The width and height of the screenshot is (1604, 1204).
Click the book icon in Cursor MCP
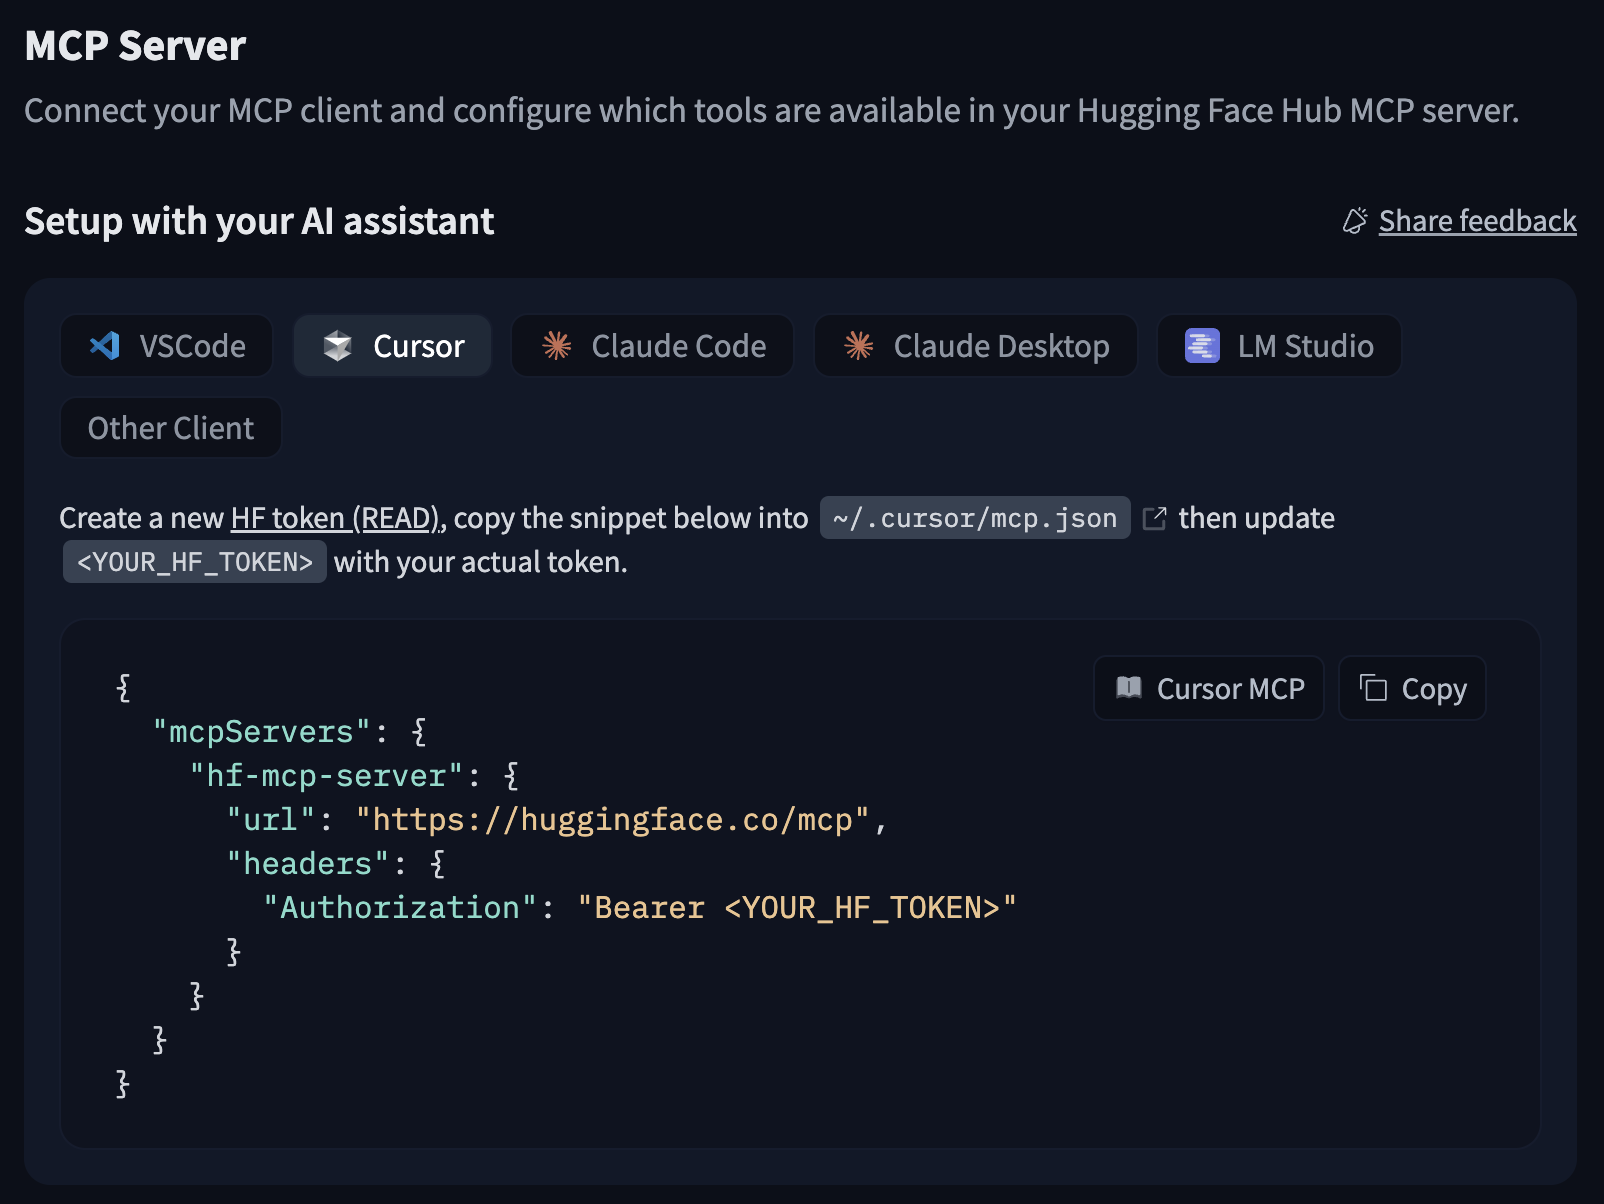1129,688
